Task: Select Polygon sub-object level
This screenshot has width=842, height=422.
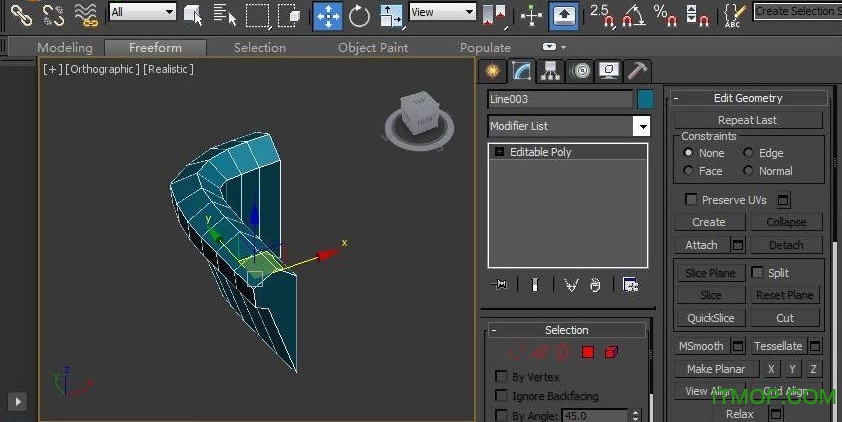Action: point(588,352)
